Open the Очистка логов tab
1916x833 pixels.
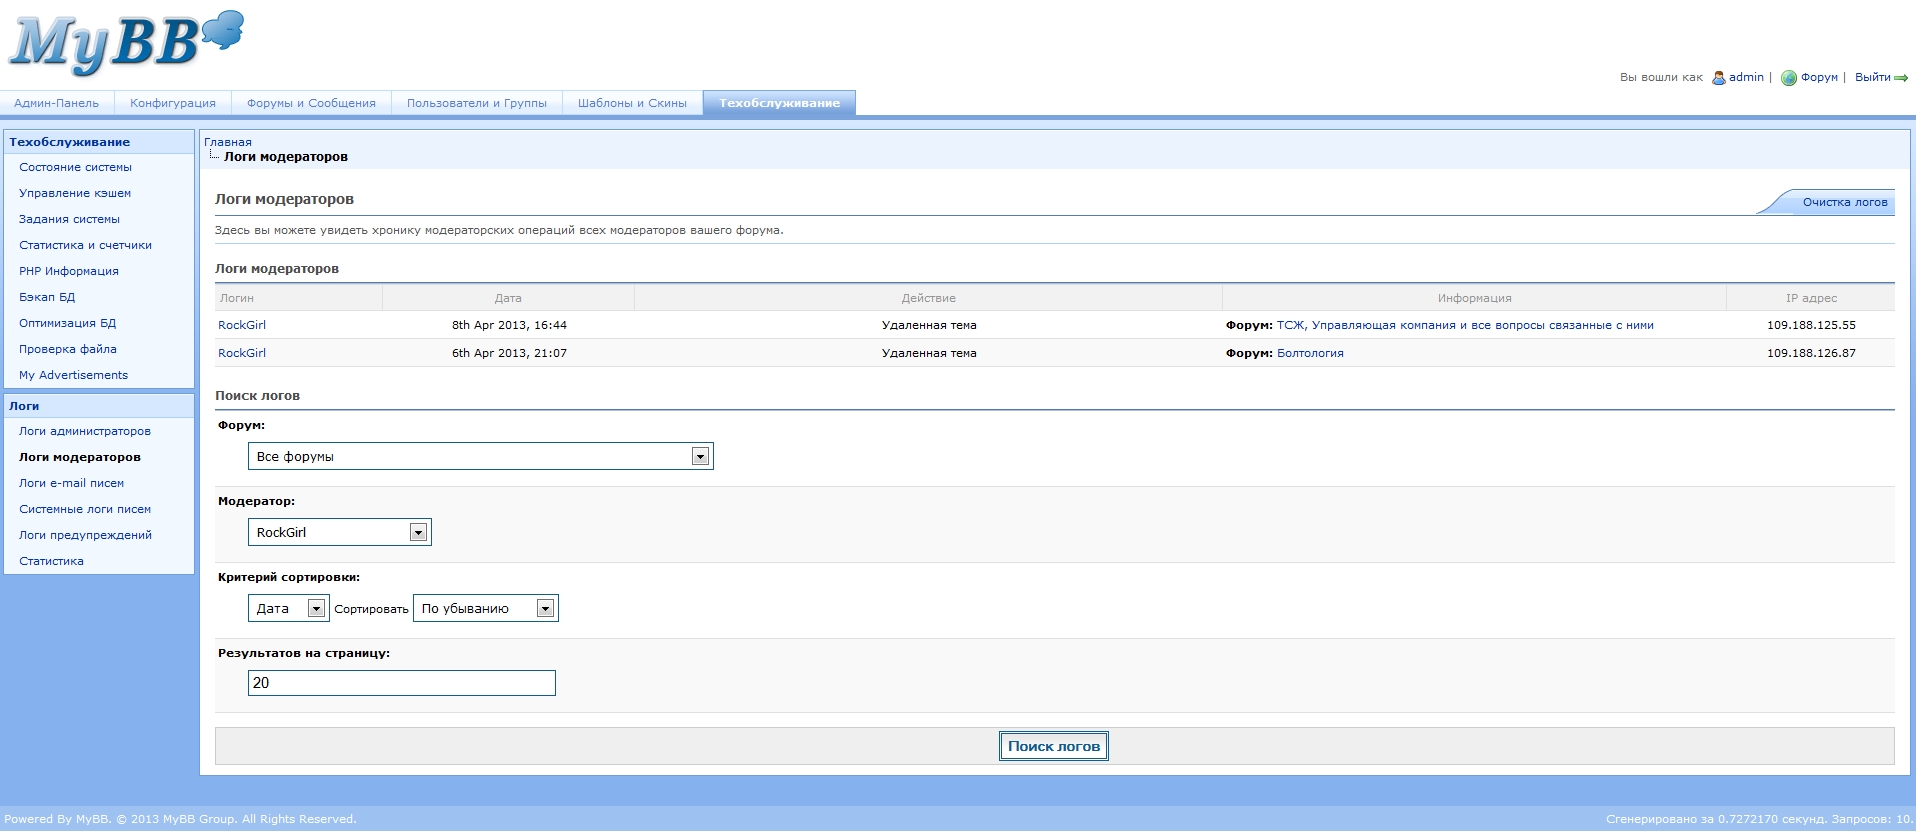[1844, 202]
